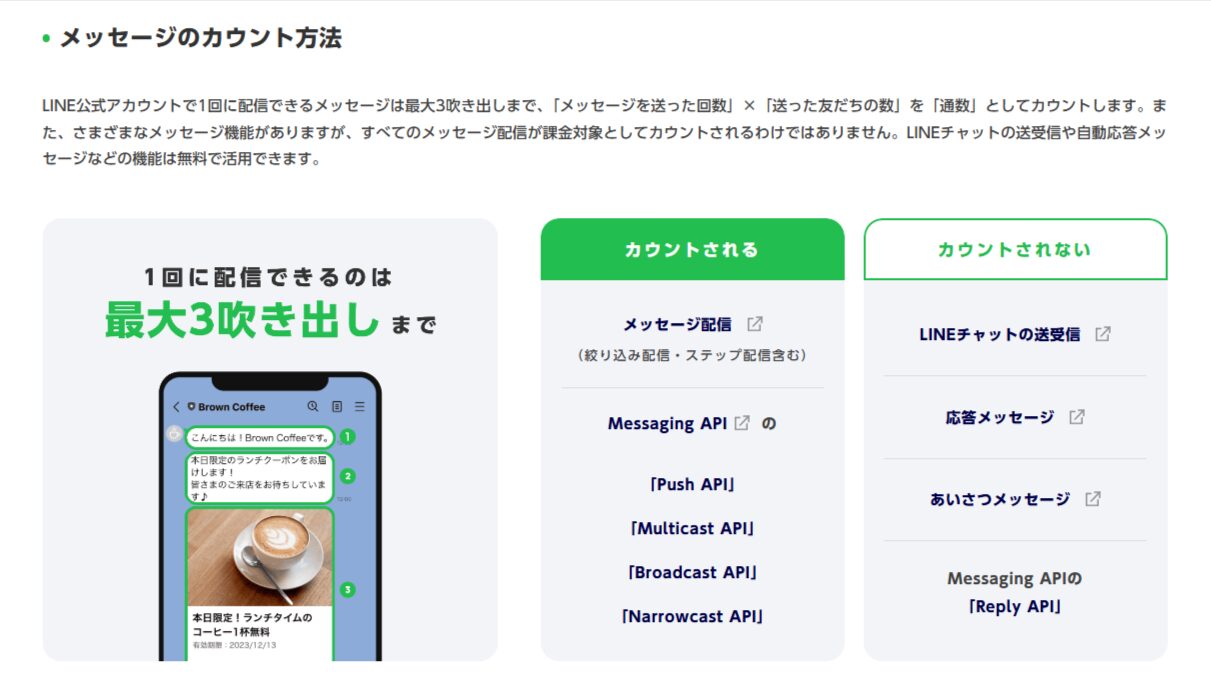Click search icon in Brown Coffee phone header
The width and height of the screenshot is (1211, 694).
click(x=313, y=406)
